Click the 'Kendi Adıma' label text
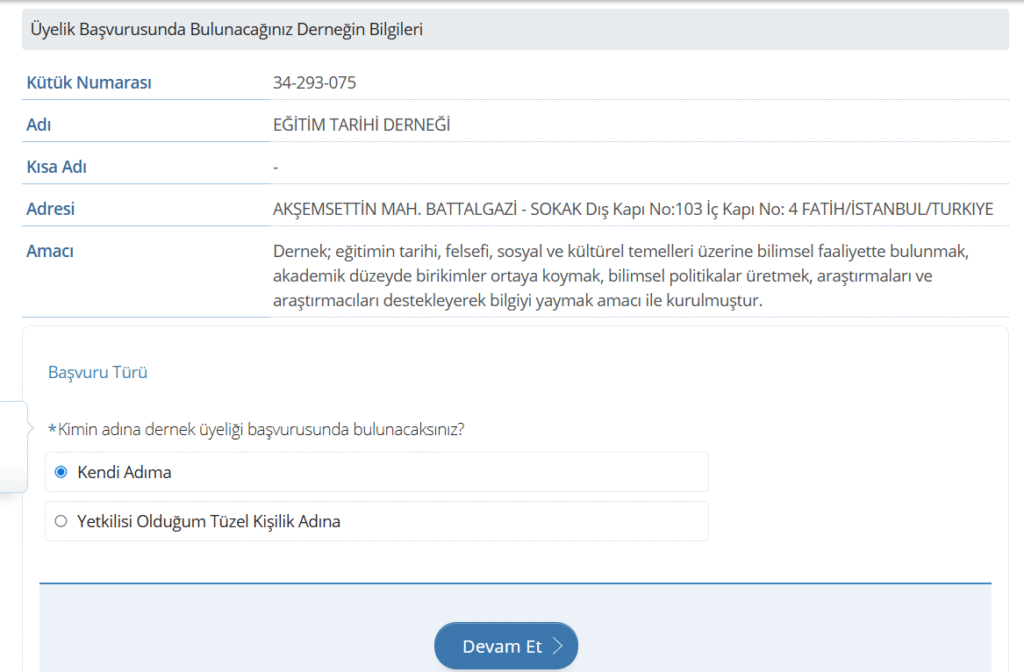 (x=124, y=472)
